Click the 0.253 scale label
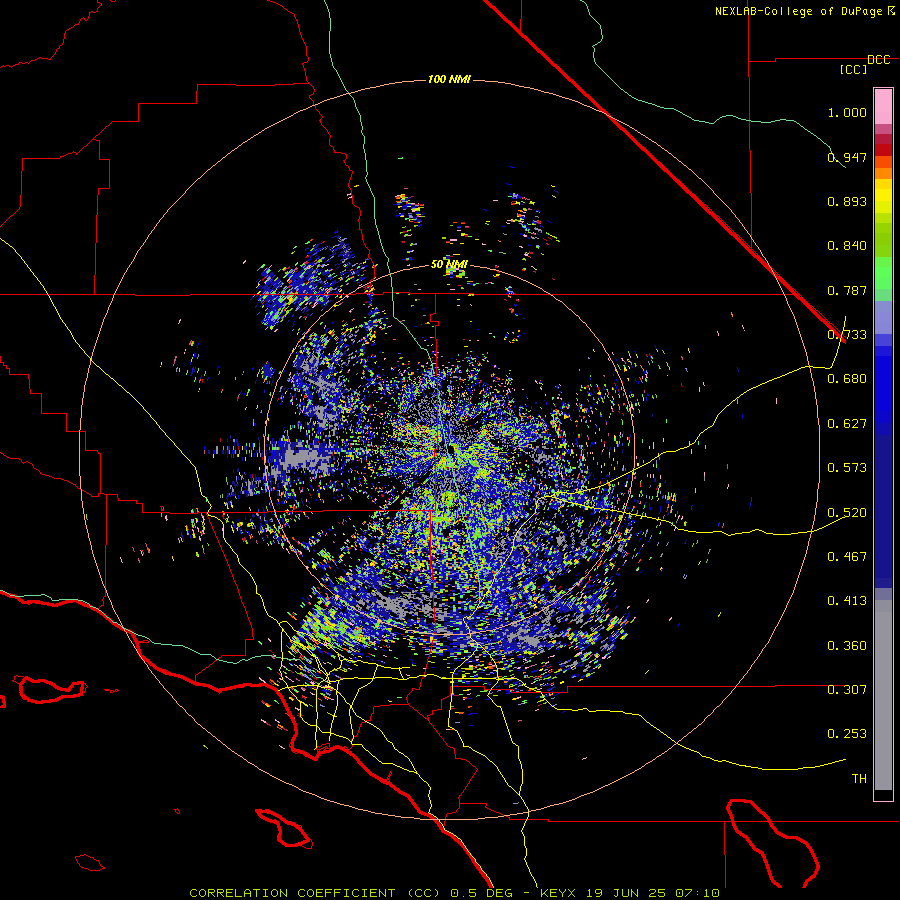The height and width of the screenshot is (900, 900). pos(847,734)
